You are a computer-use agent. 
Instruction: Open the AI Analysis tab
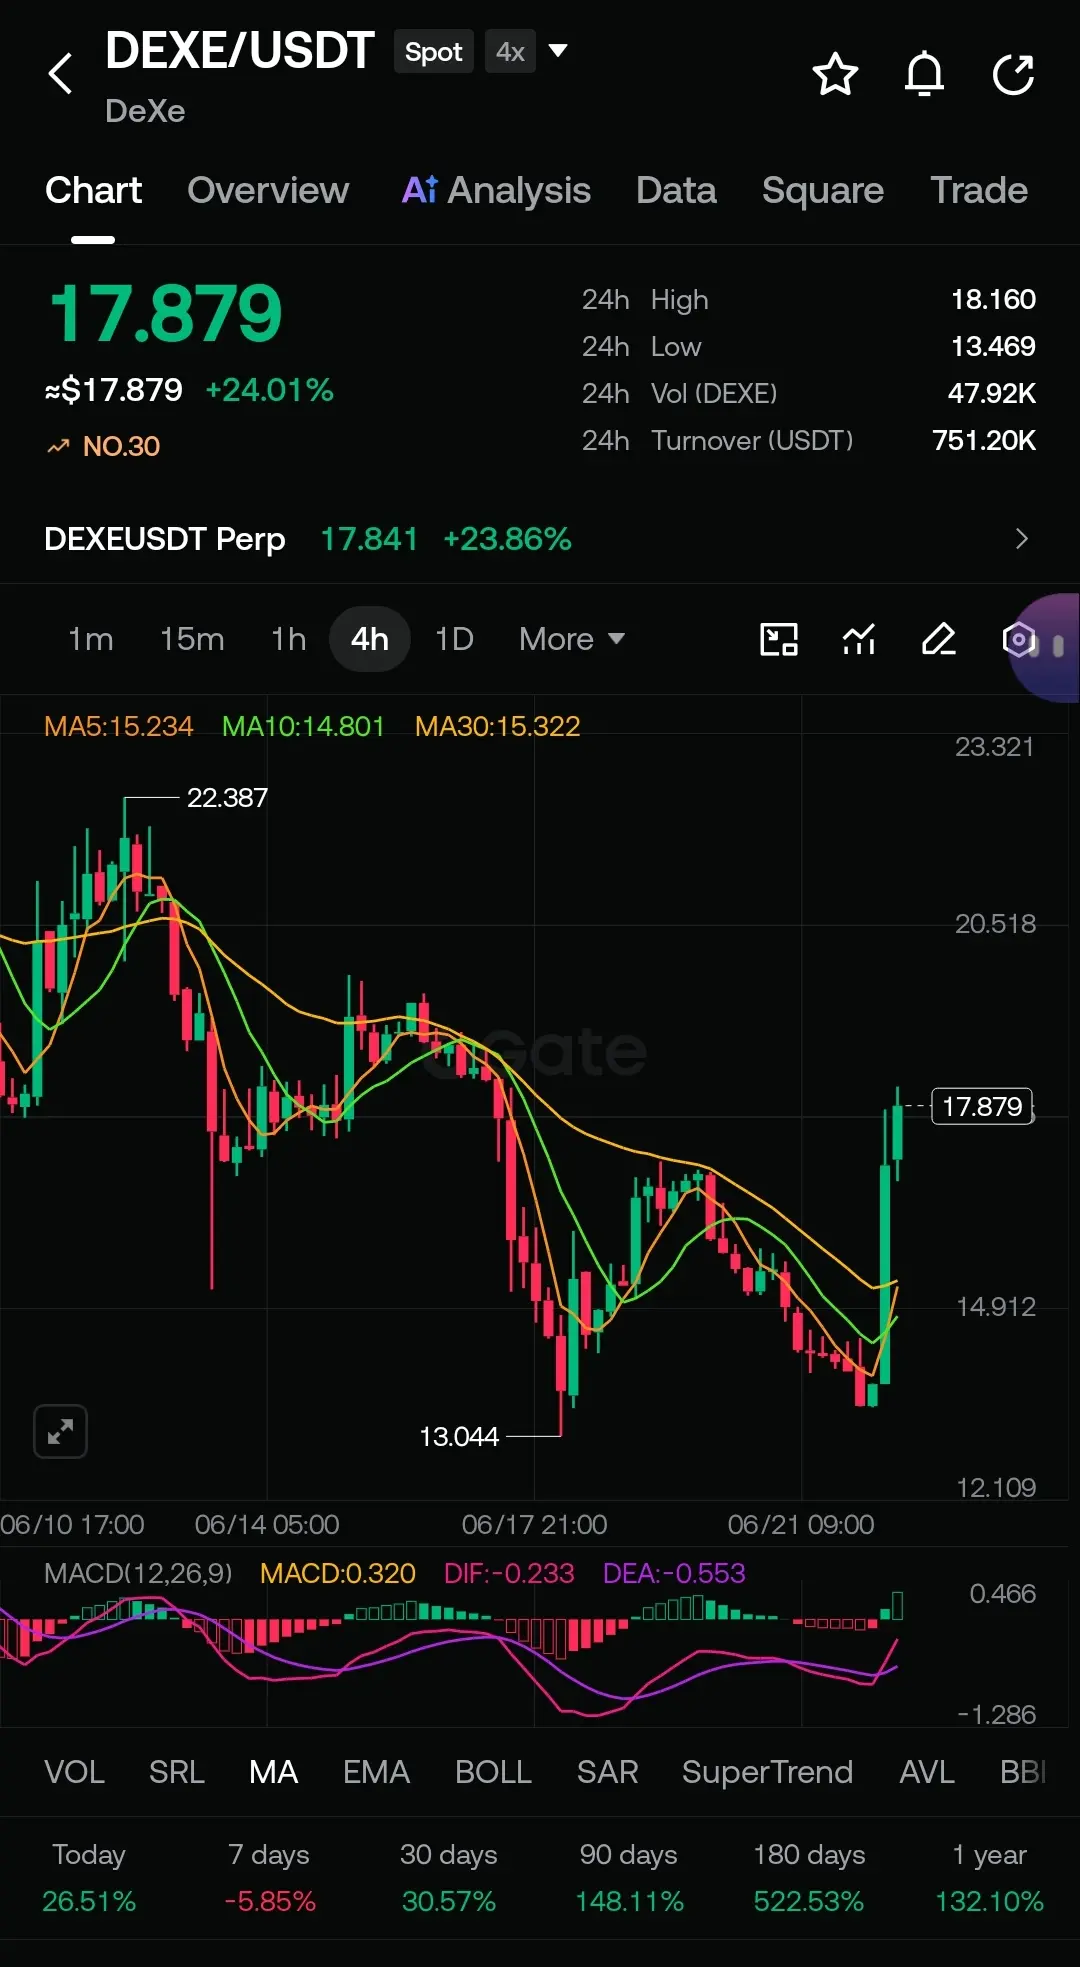coord(496,190)
